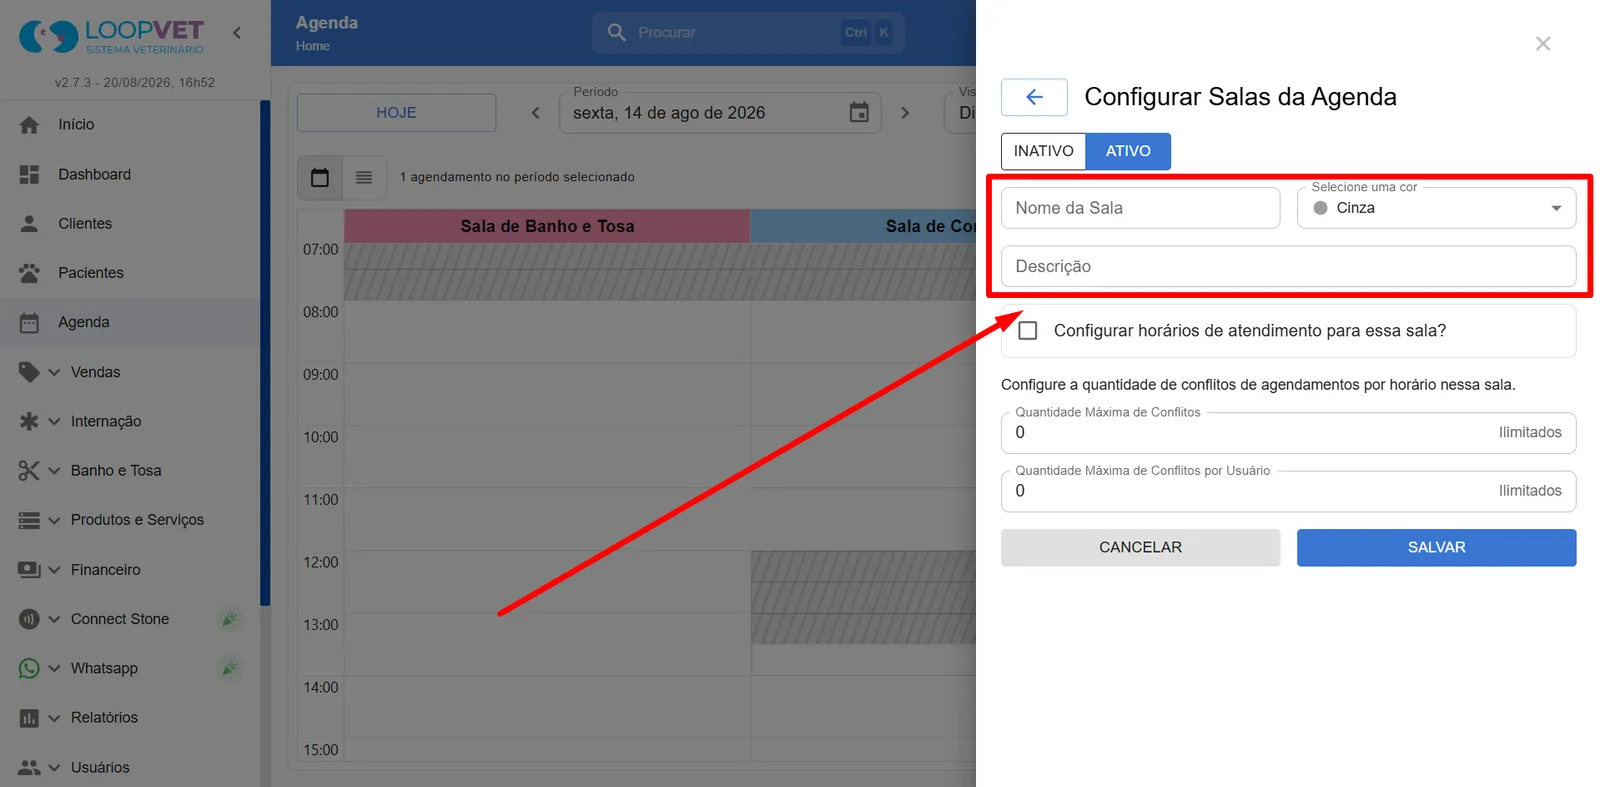Enable Configurar horários de atendimento checkbox

[x=1027, y=331]
